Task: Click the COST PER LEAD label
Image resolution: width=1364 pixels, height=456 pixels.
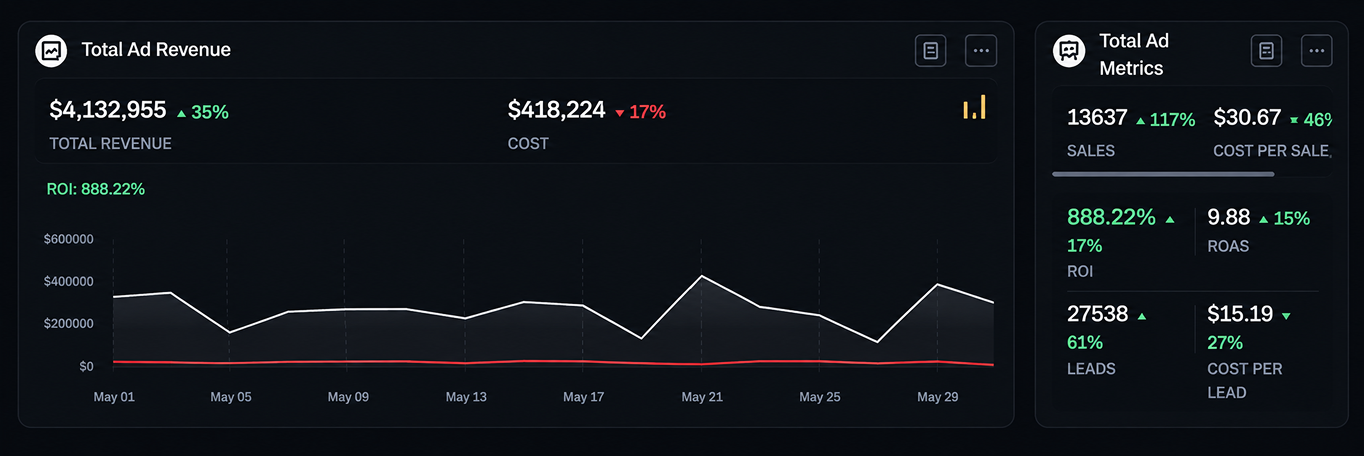Action: click(x=1245, y=380)
